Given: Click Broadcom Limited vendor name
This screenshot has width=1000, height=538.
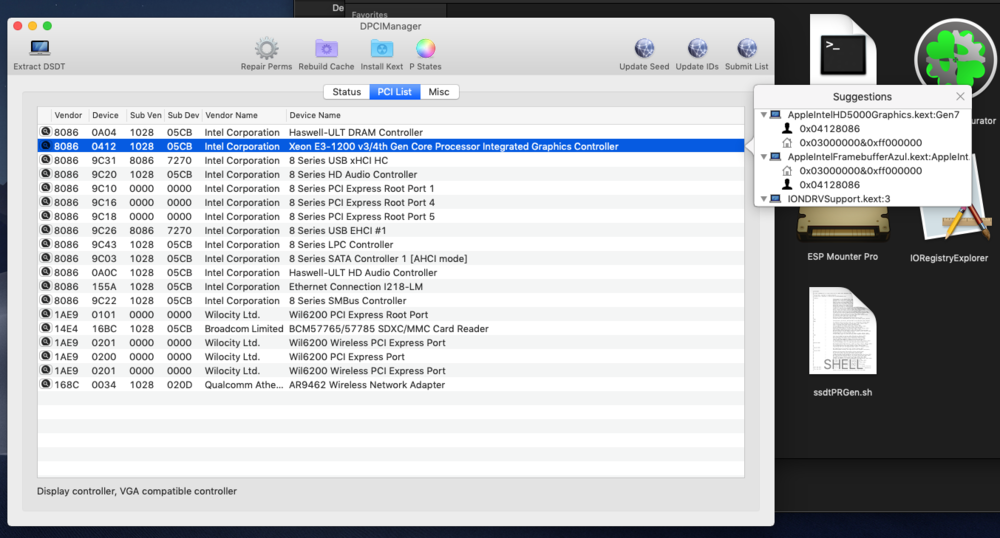Looking at the screenshot, I should 244,329.
